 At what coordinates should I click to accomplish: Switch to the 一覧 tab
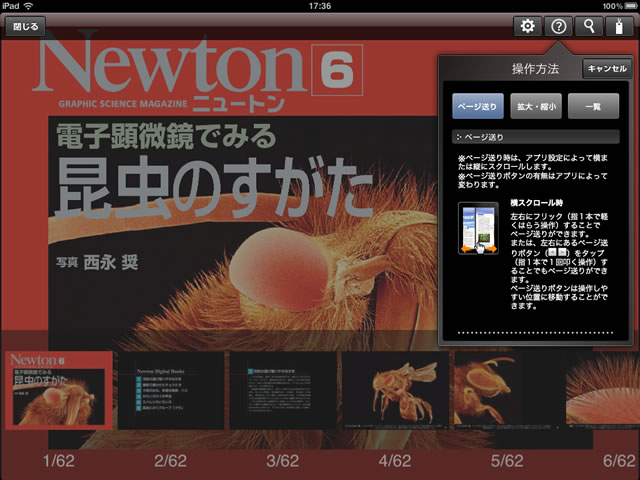593,106
